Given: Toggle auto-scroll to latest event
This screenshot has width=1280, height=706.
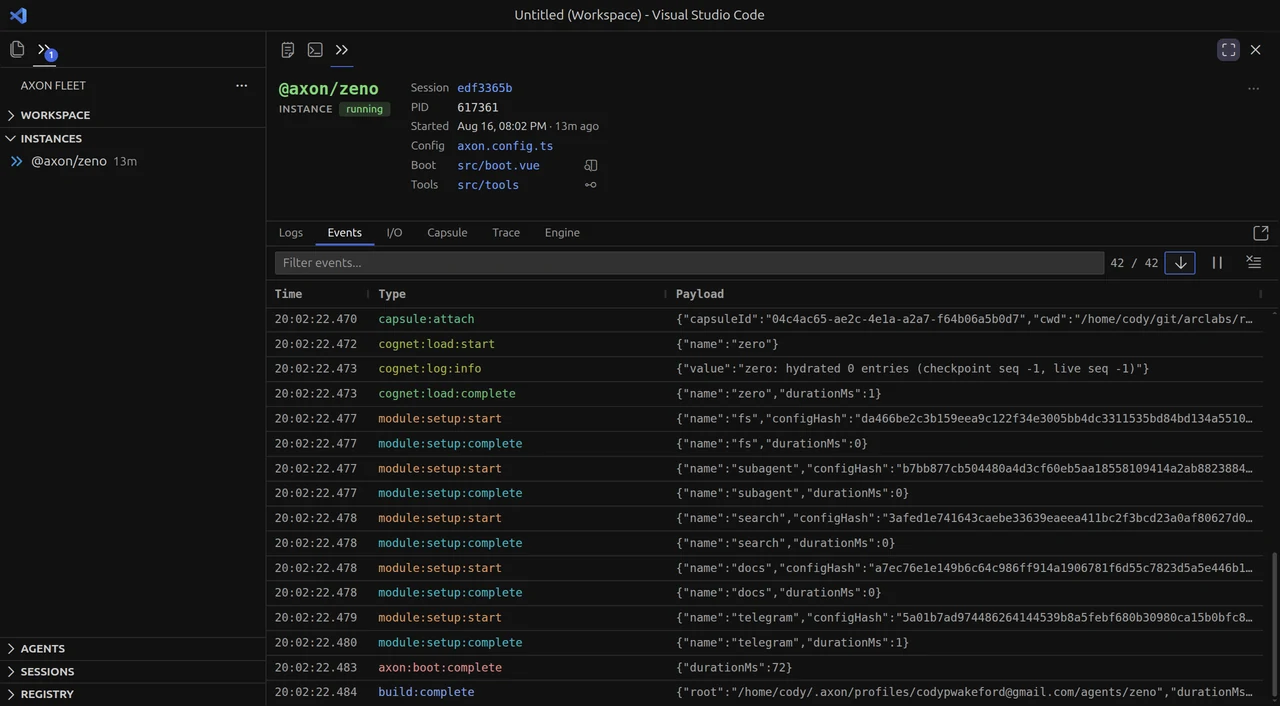Looking at the screenshot, I should tap(1180, 262).
